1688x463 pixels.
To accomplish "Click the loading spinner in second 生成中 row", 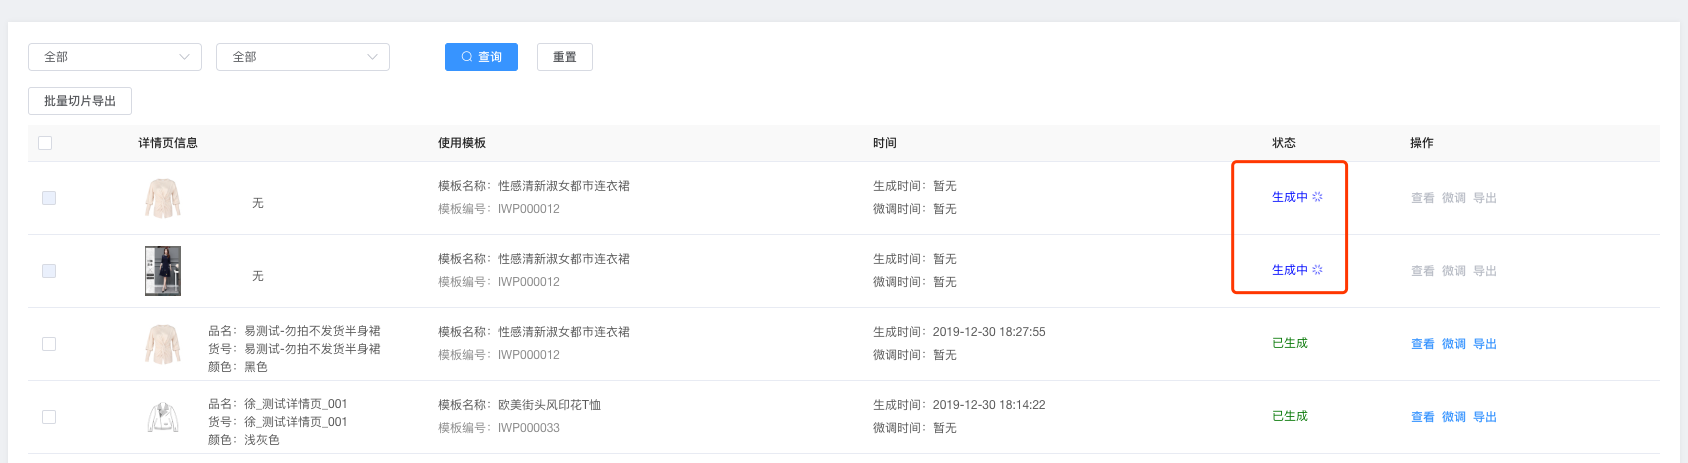I will (x=1317, y=270).
